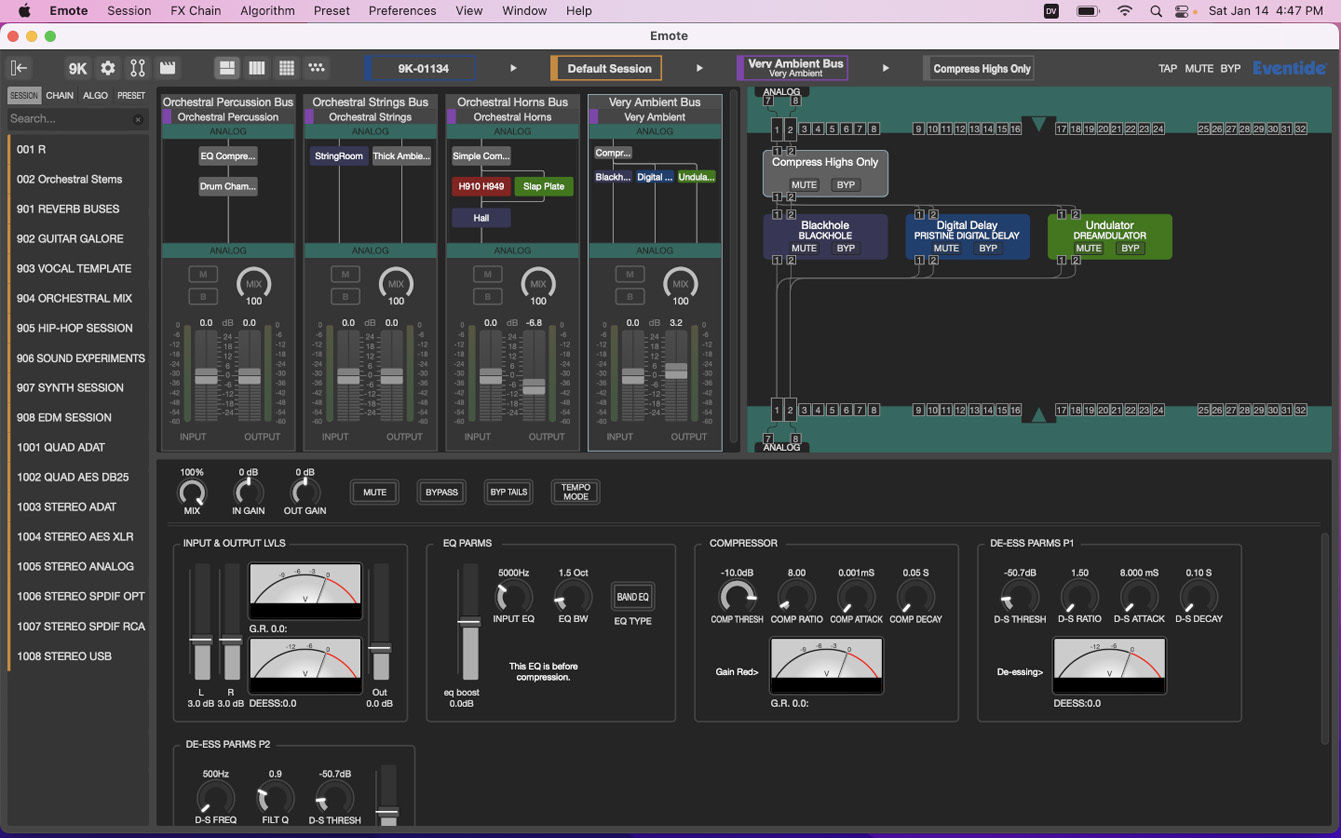Screen dimensions: 1341x838
Task: Bypass the Digital Delay block
Action: (x=988, y=248)
